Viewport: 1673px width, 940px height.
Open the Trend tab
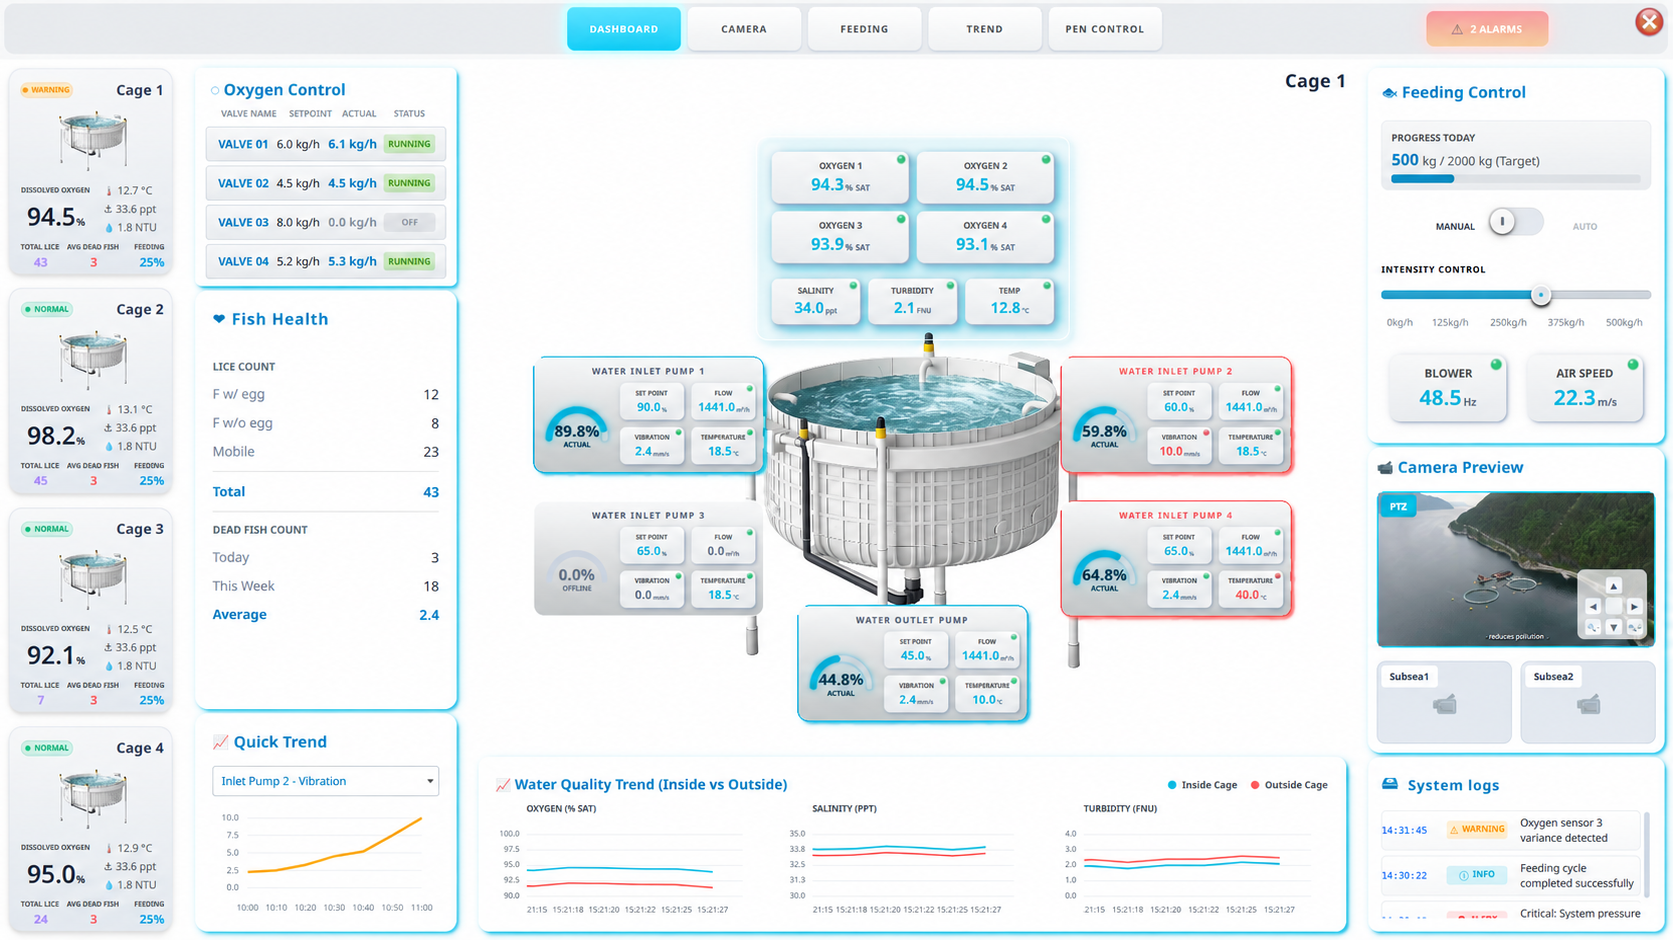coord(984,29)
